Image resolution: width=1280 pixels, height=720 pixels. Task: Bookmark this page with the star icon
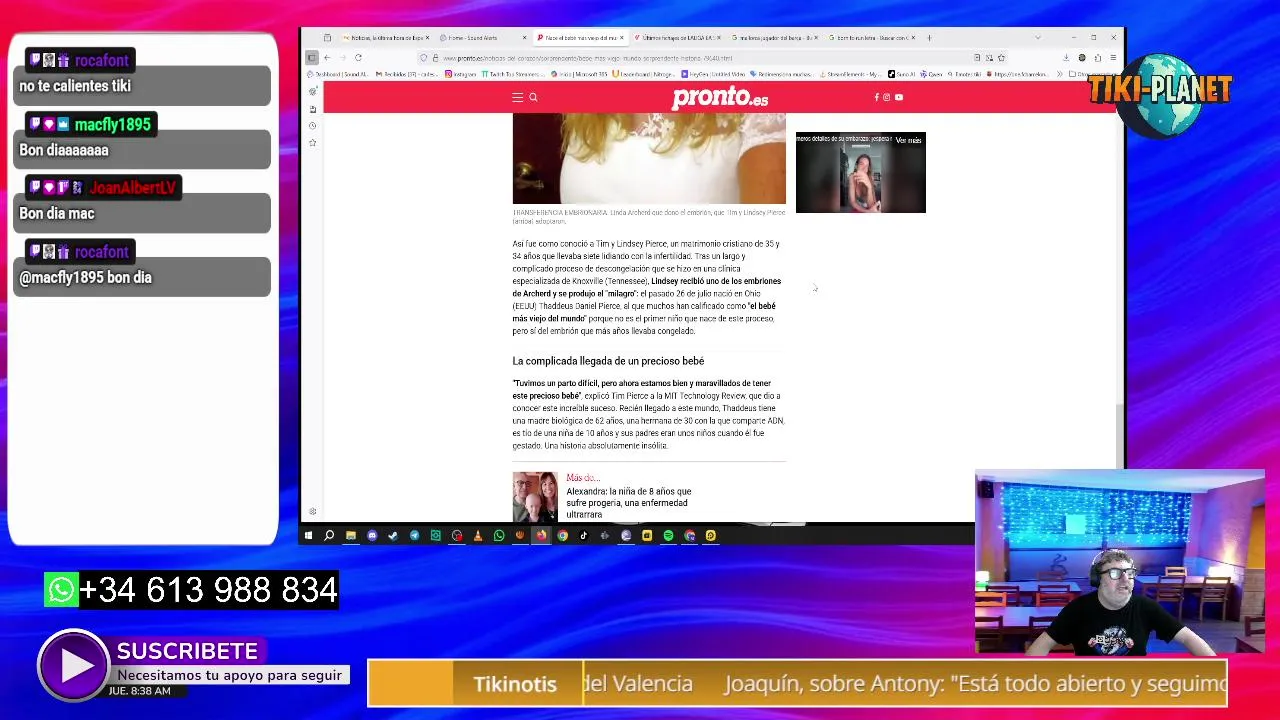pyautogui.click(x=1001, y=58)
